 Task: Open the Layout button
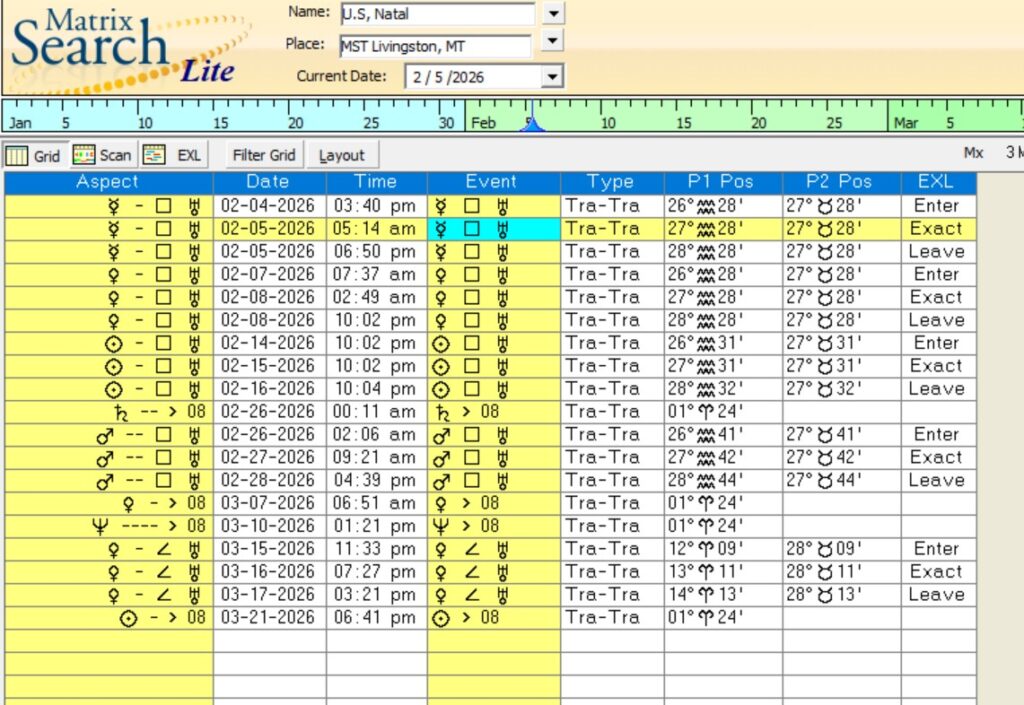click(x=342, y=155)
